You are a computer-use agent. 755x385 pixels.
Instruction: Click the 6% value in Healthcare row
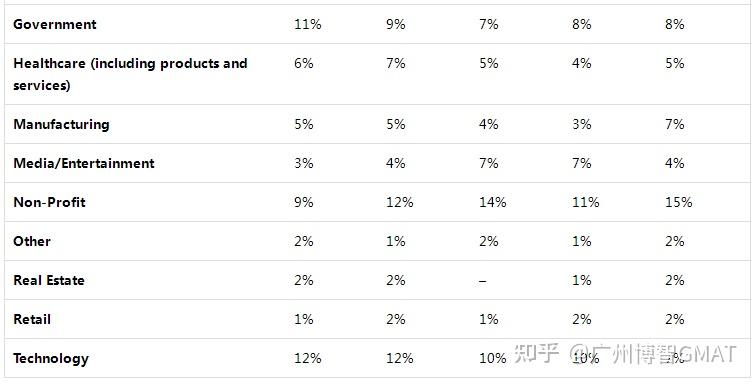[x=304, y=64]
